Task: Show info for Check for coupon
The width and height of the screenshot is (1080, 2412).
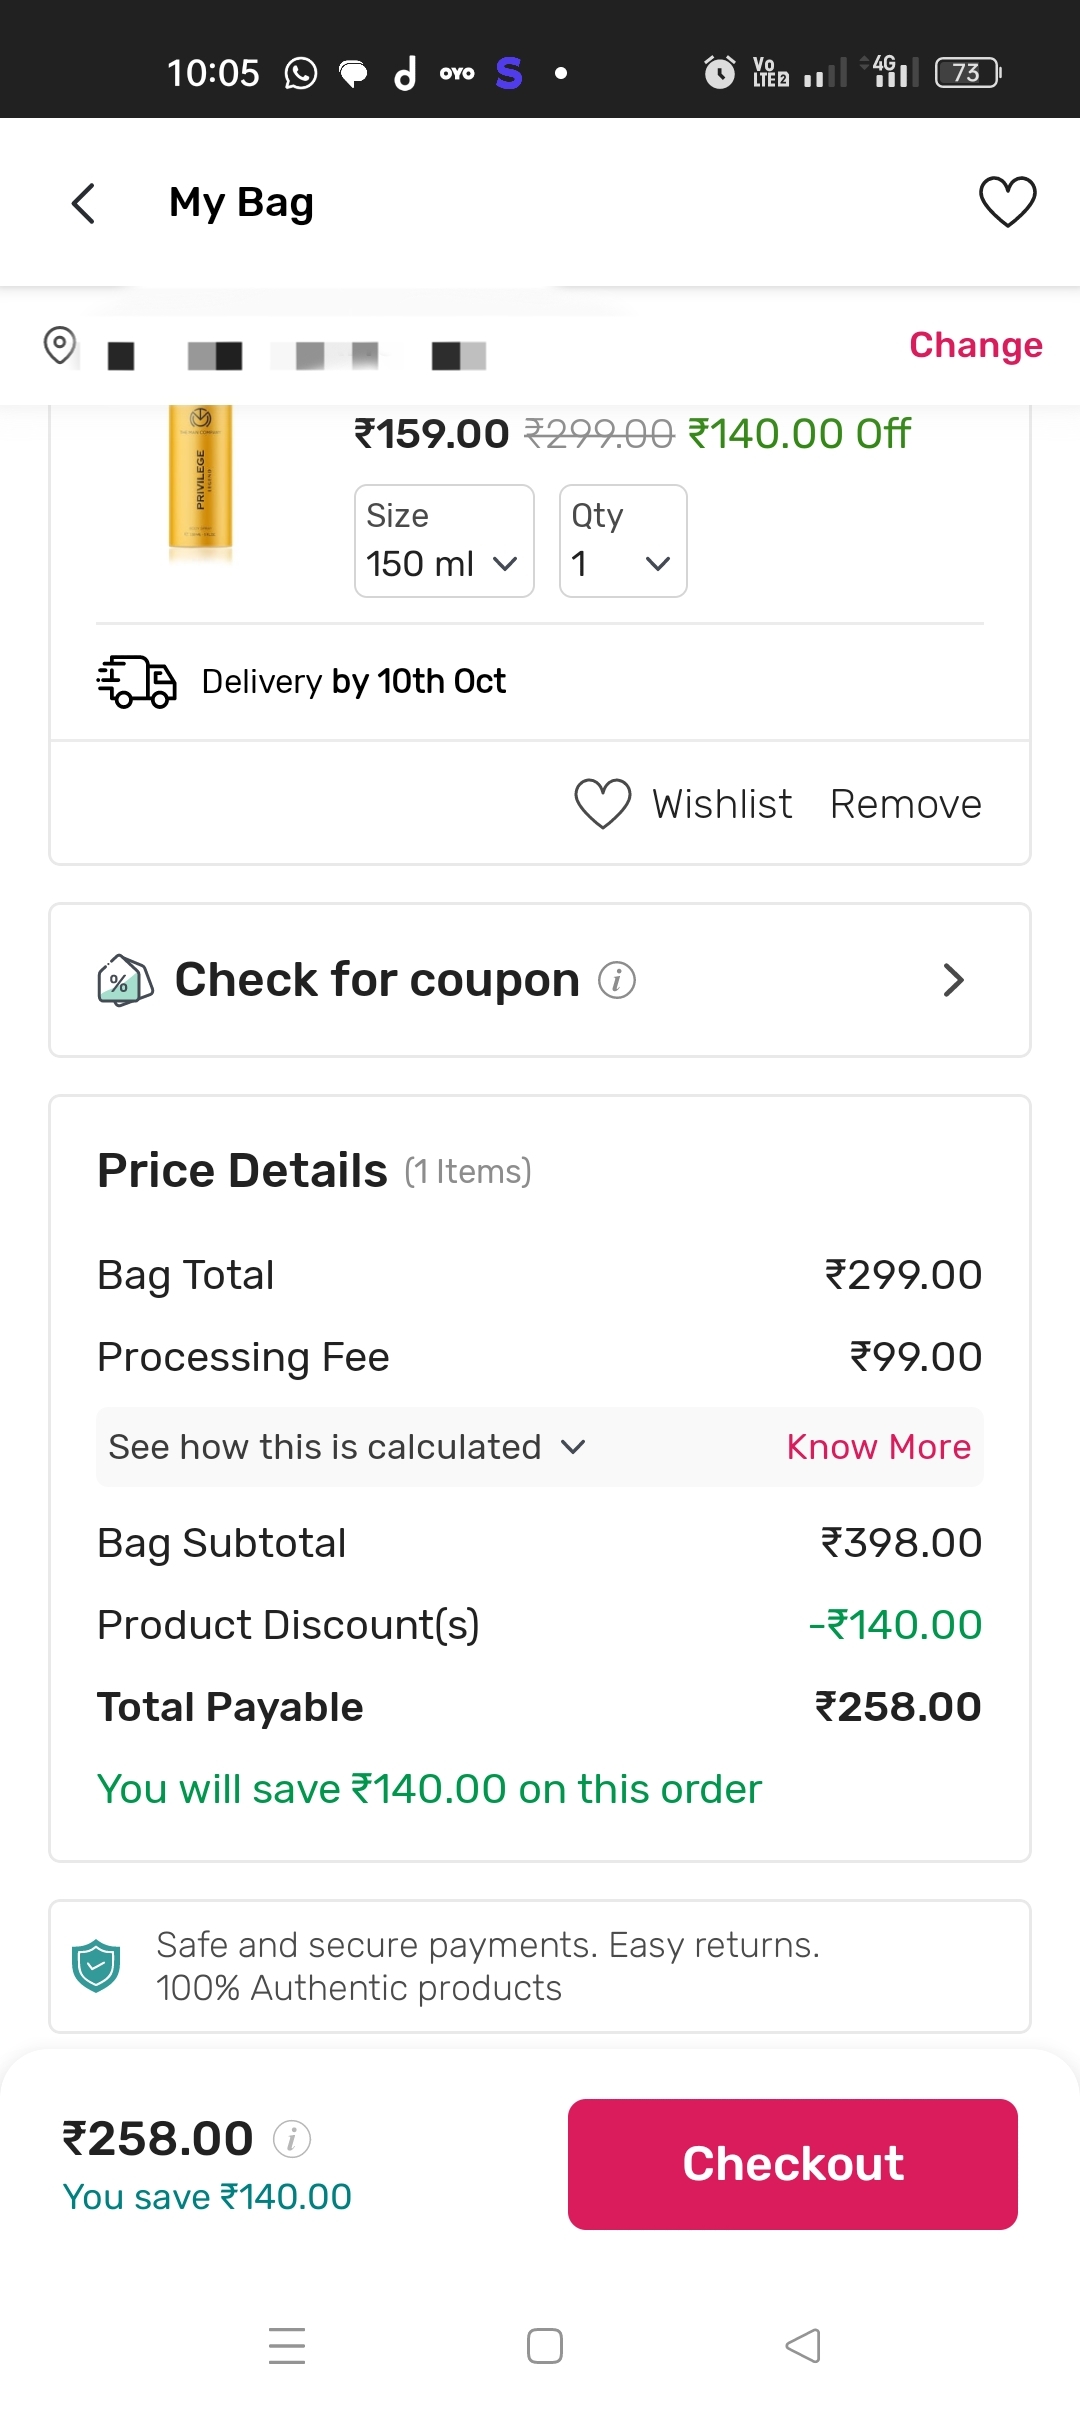Action: tap(617, 980)
